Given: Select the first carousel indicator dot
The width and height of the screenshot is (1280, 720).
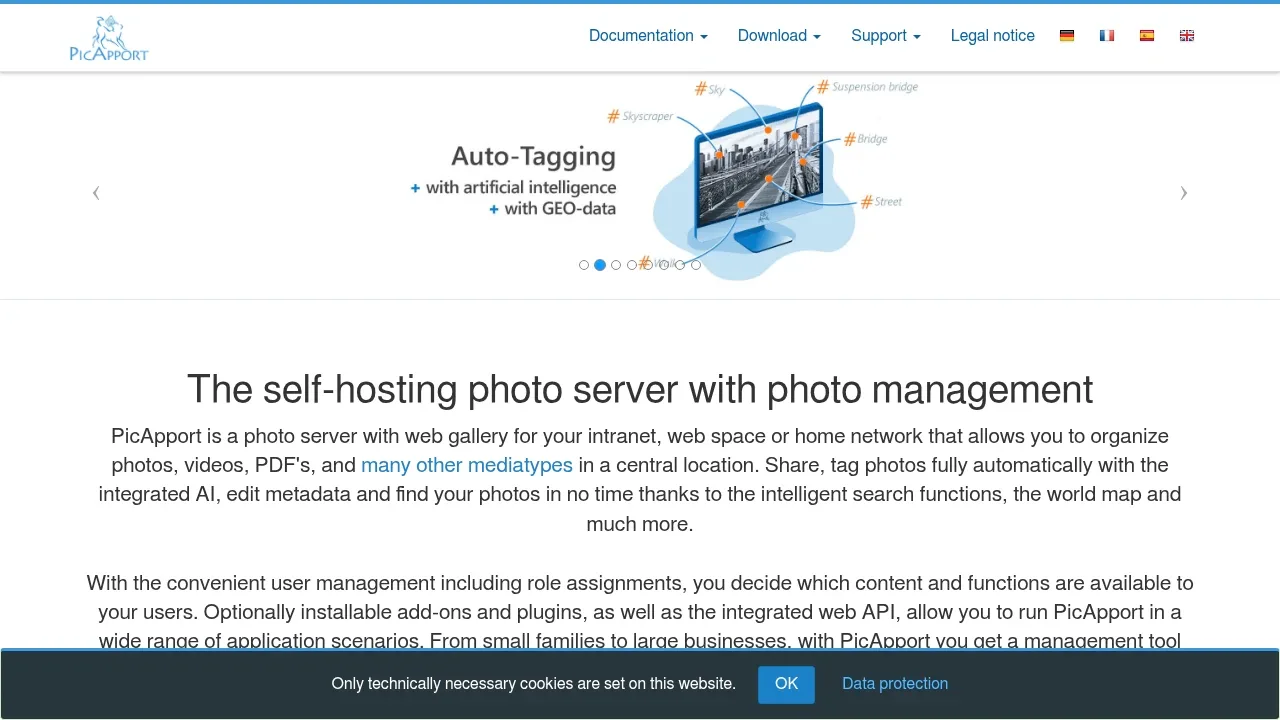Looking at the screenshot, I should click(584, 265).
